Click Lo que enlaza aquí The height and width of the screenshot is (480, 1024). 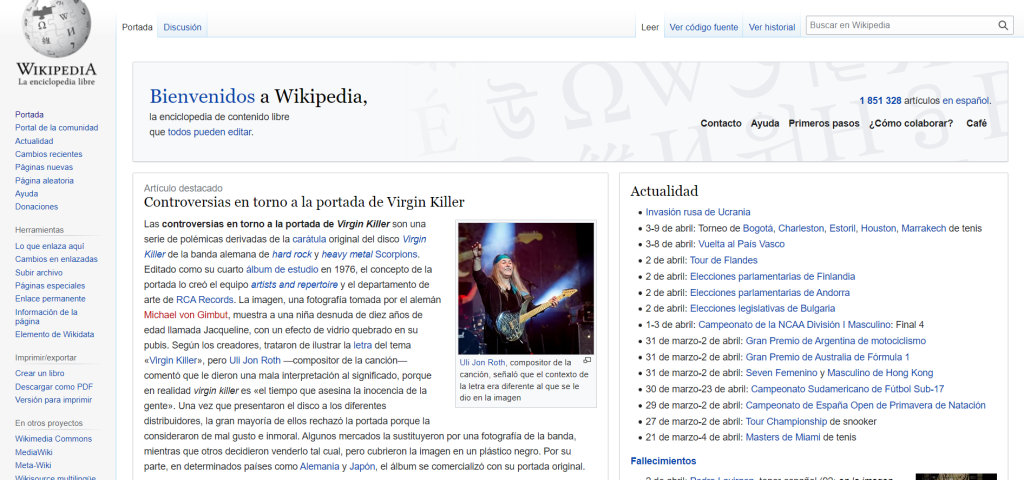coord(50,246)
